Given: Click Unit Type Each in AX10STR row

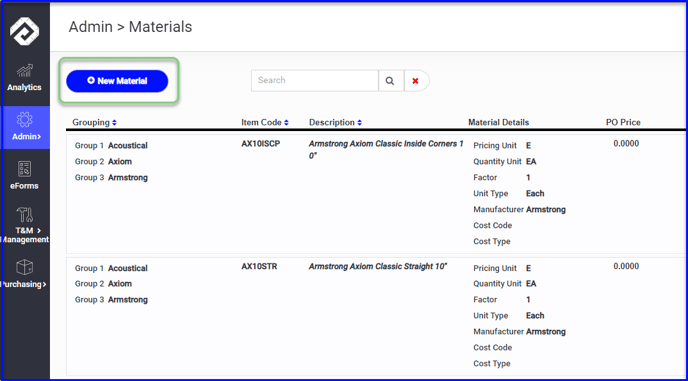Looking at the screenshot, I should [x=509, y=315].
